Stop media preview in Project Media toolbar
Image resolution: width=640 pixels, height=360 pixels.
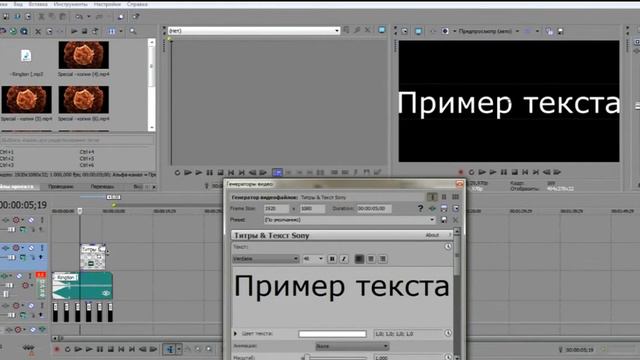pyautogui.click(x=84, y=31)
